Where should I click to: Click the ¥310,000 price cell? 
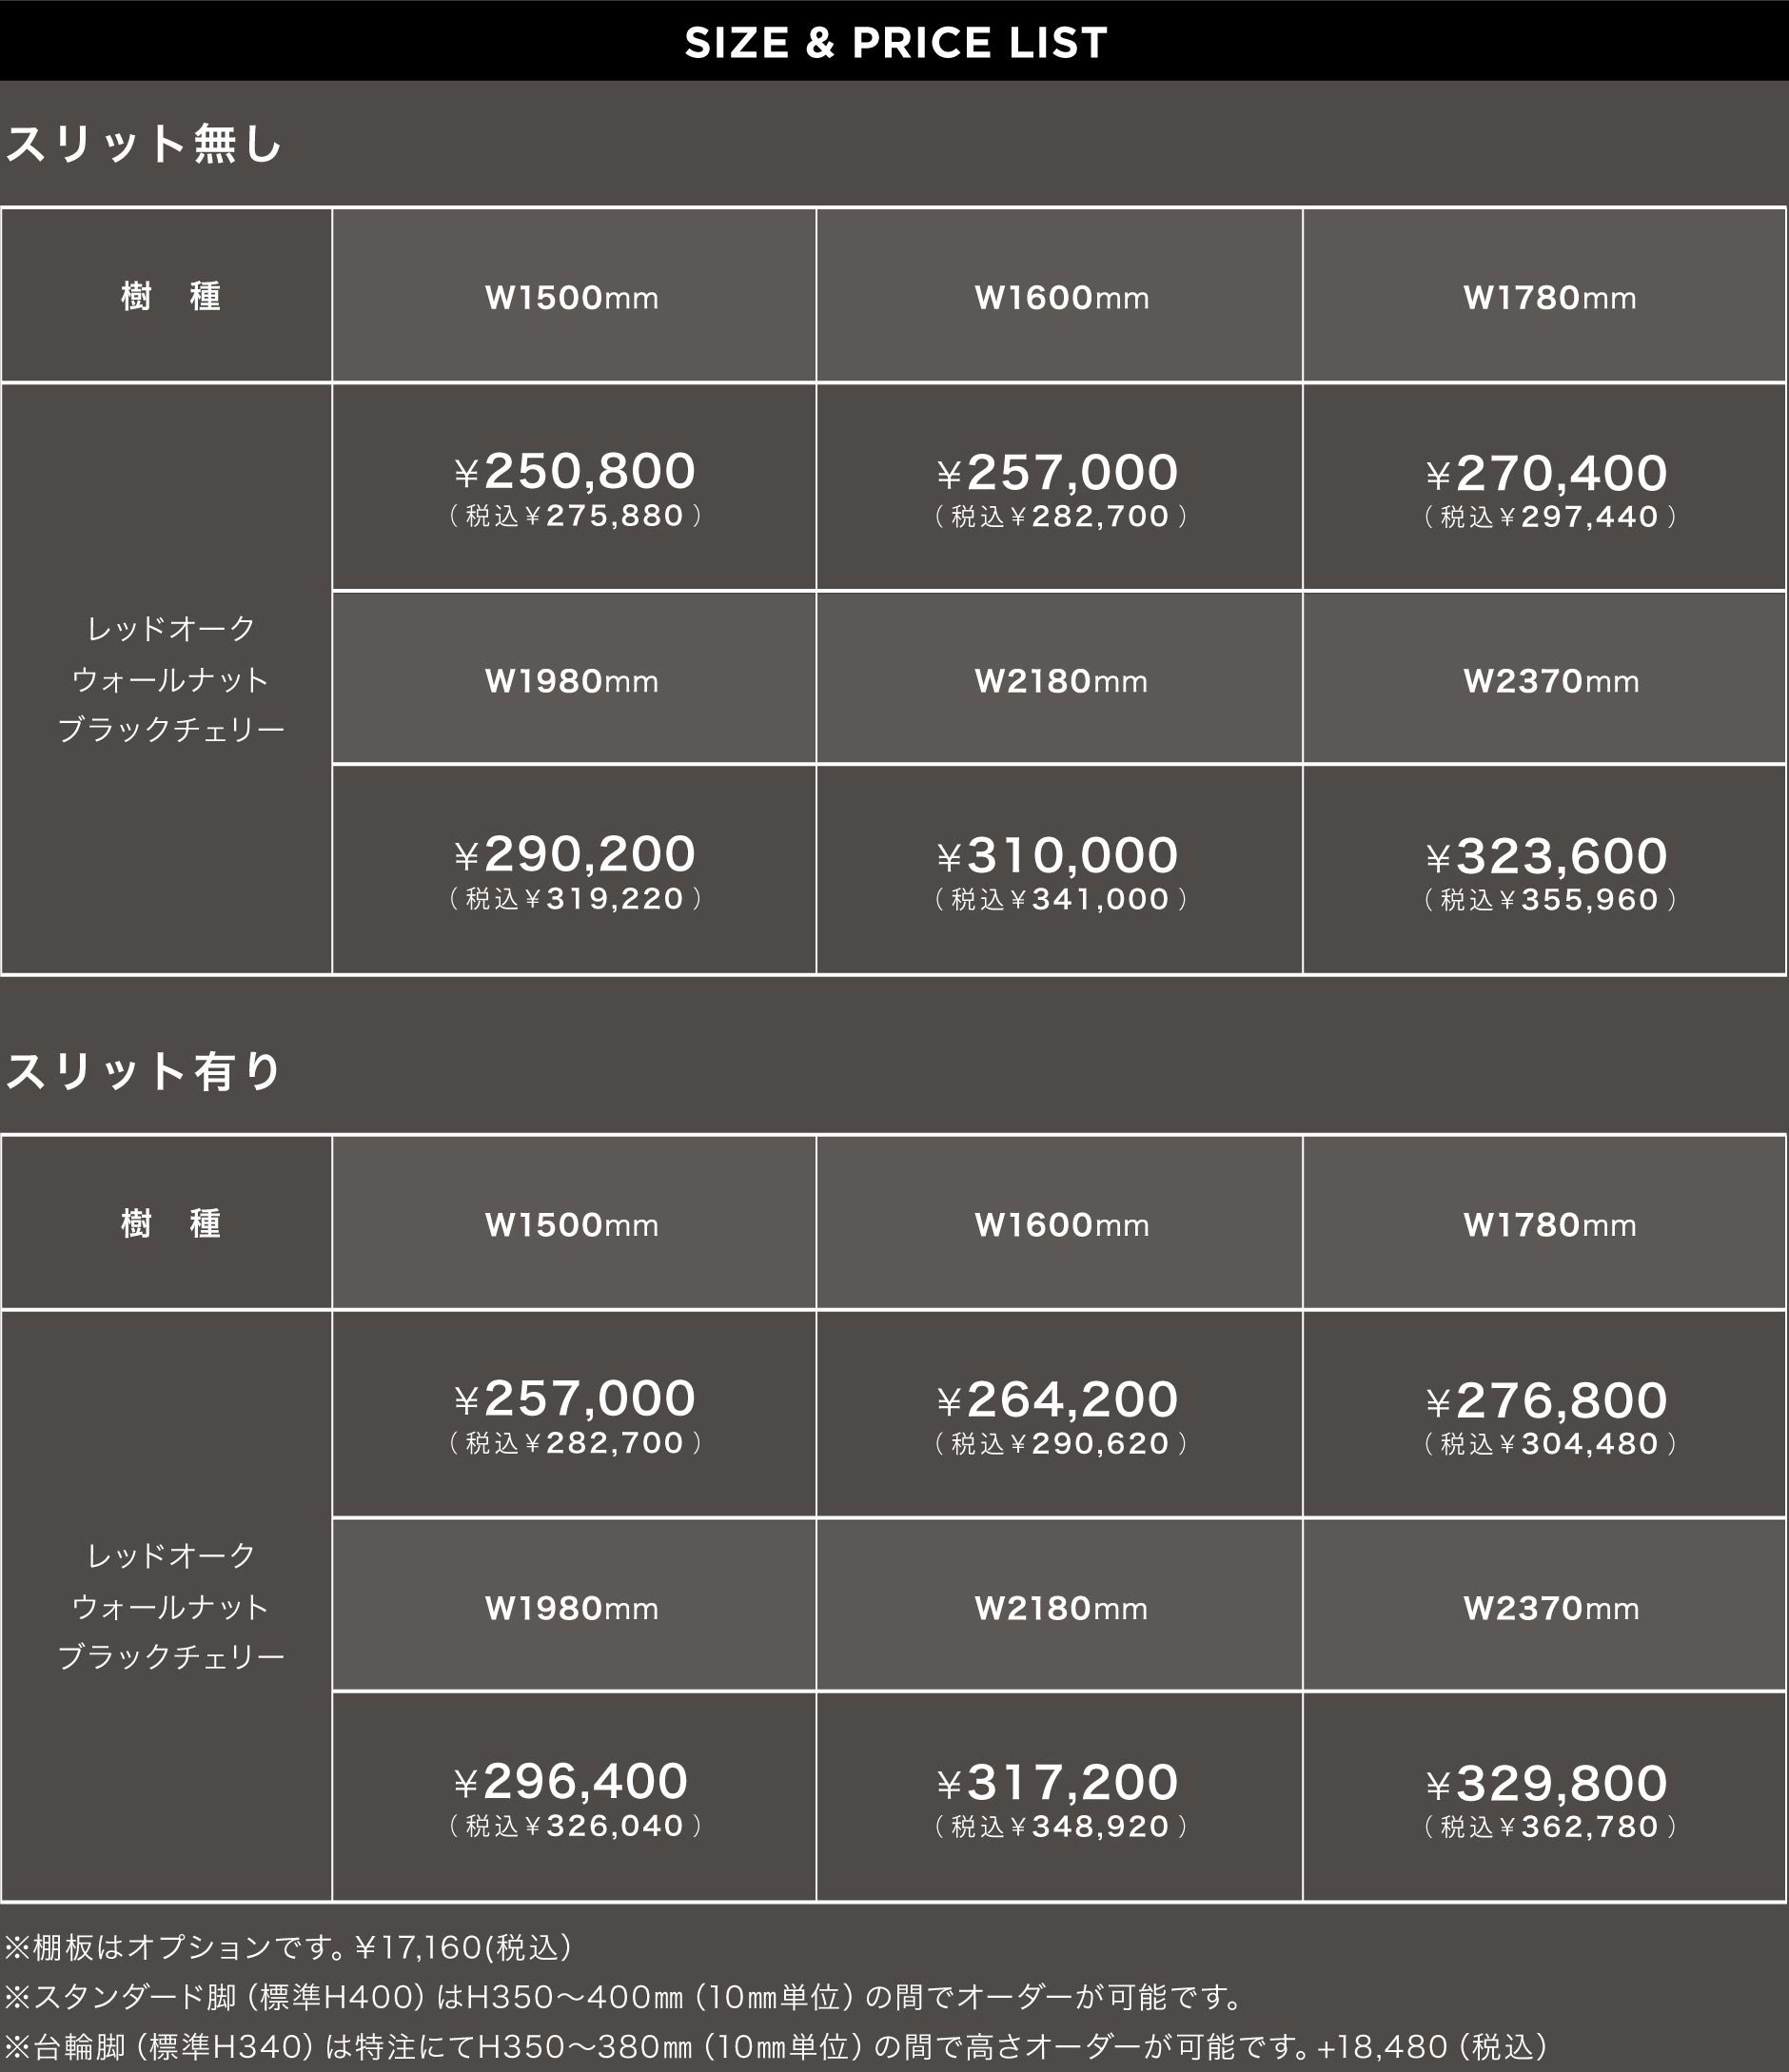pyautogui.click(x=1059, y=870)
